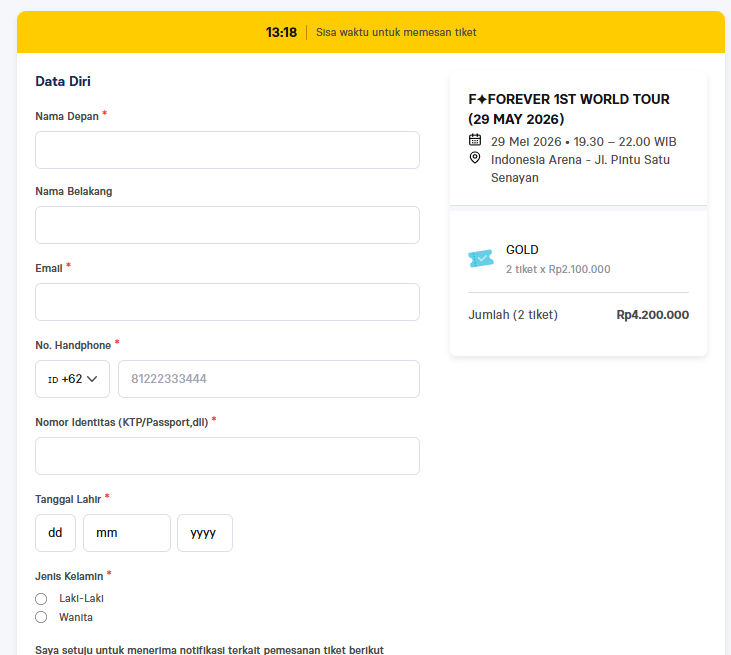Screen dimensions: 731x655
Task: Open the mm birth month dropdown
Action: [x=127, y=533]
